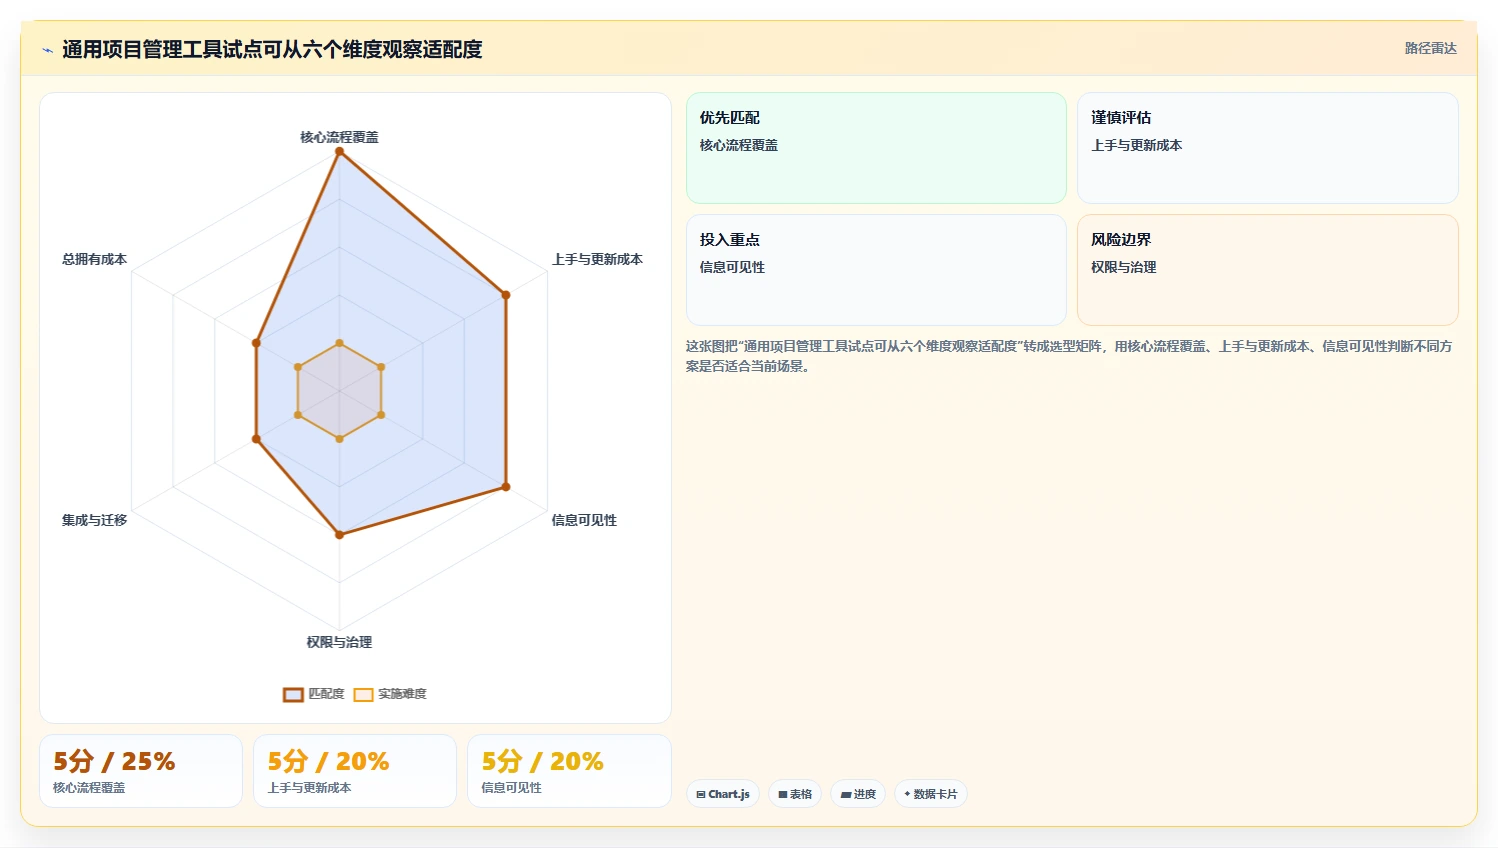The height and width of the screenshot is (848, 1498).
Task: Click the 匹配度 data point at 权限与治理
Action: pos(339,535)
